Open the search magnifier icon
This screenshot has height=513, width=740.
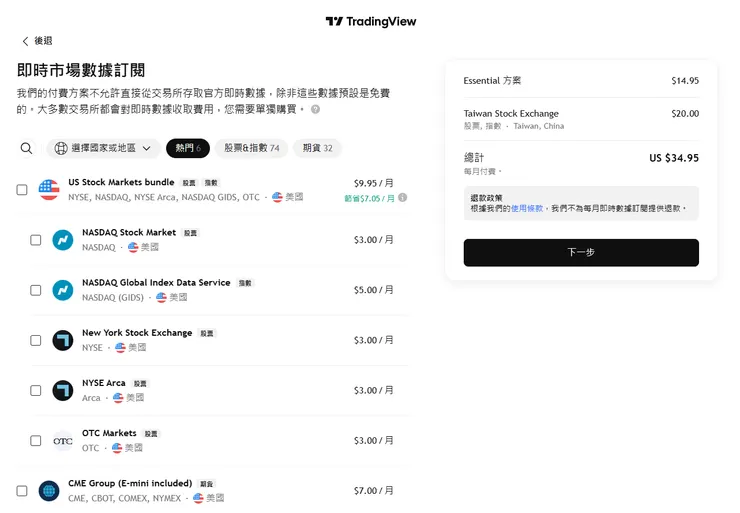[26, 148]
